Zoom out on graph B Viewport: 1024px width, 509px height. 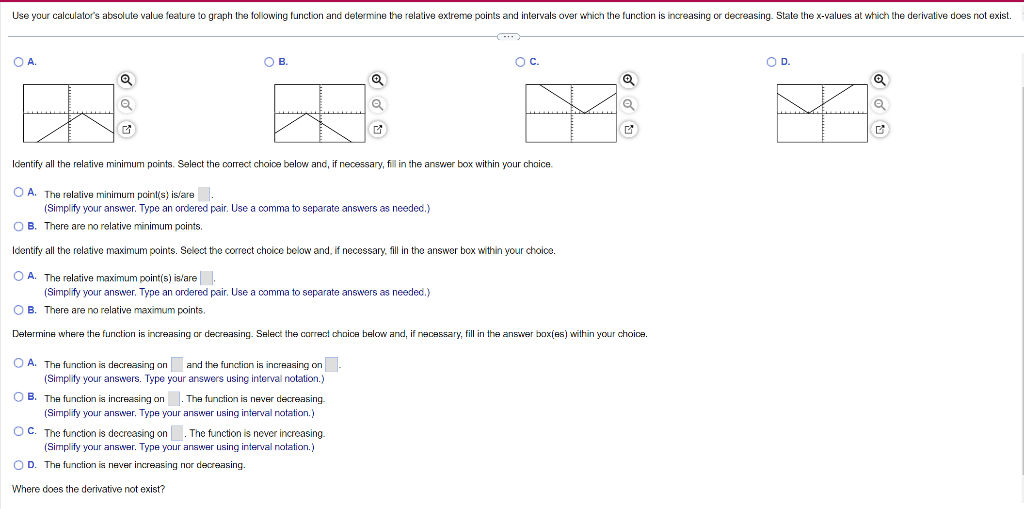point(376,105)
